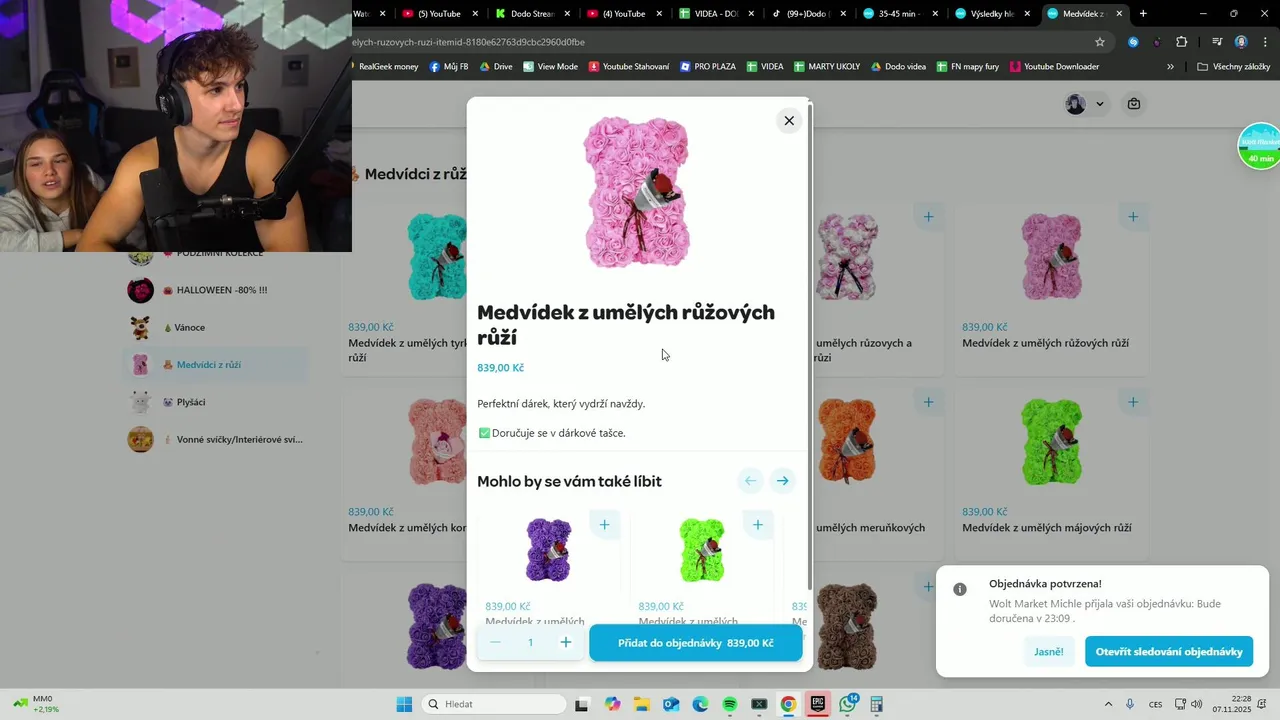
Task: Open Můj FB bookmark
Action: [x=449, y=67]
